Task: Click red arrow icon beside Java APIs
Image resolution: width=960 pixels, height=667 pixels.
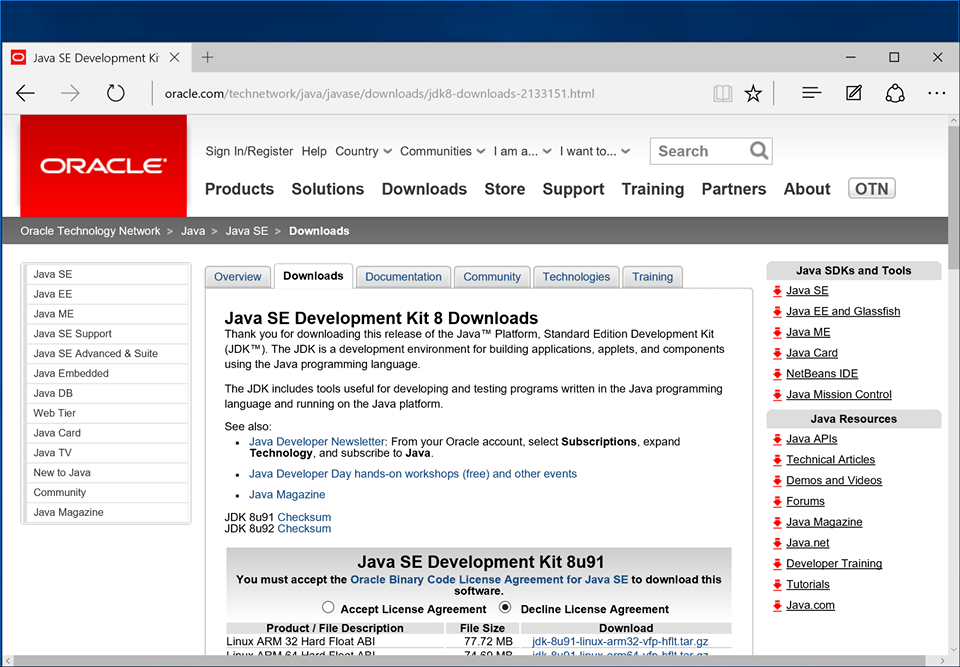Action: click(777, 439)
